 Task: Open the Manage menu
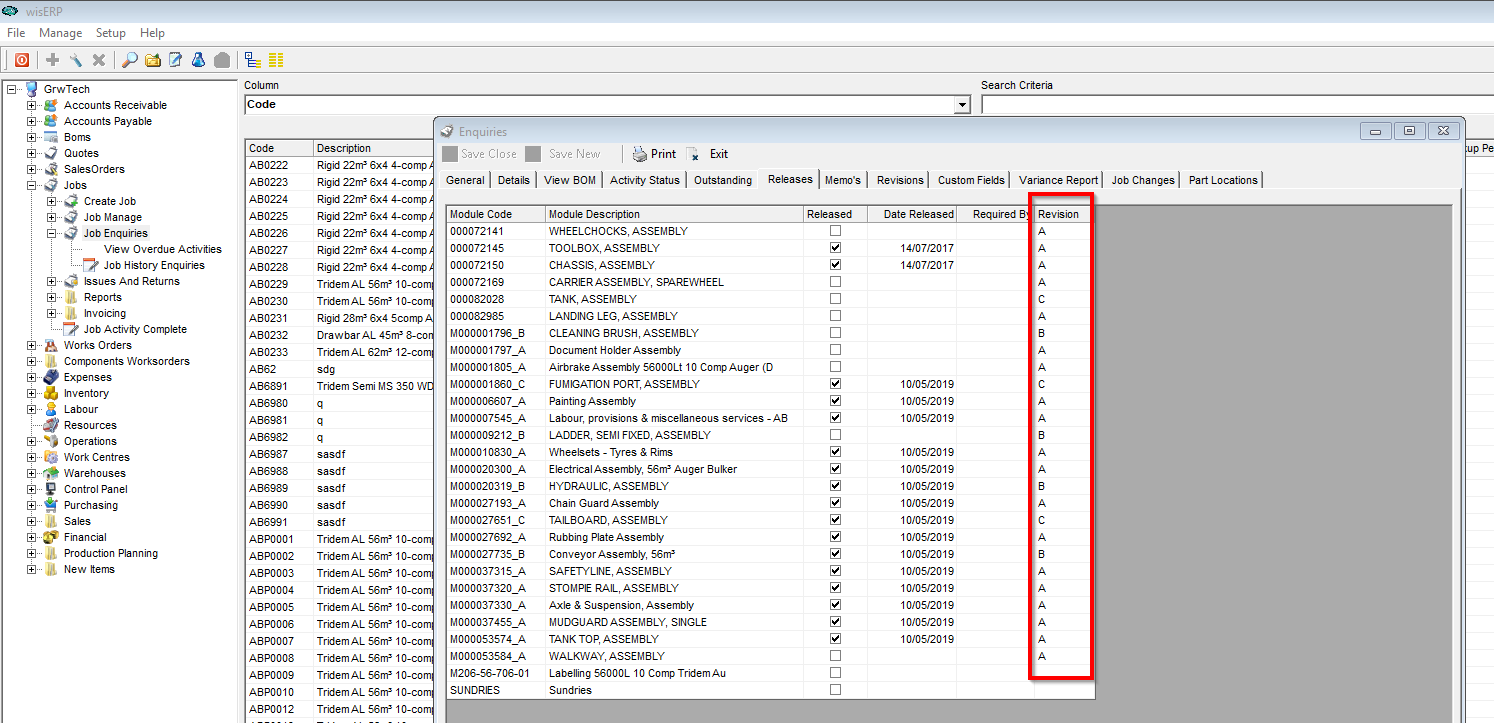(x=60, y=33)
